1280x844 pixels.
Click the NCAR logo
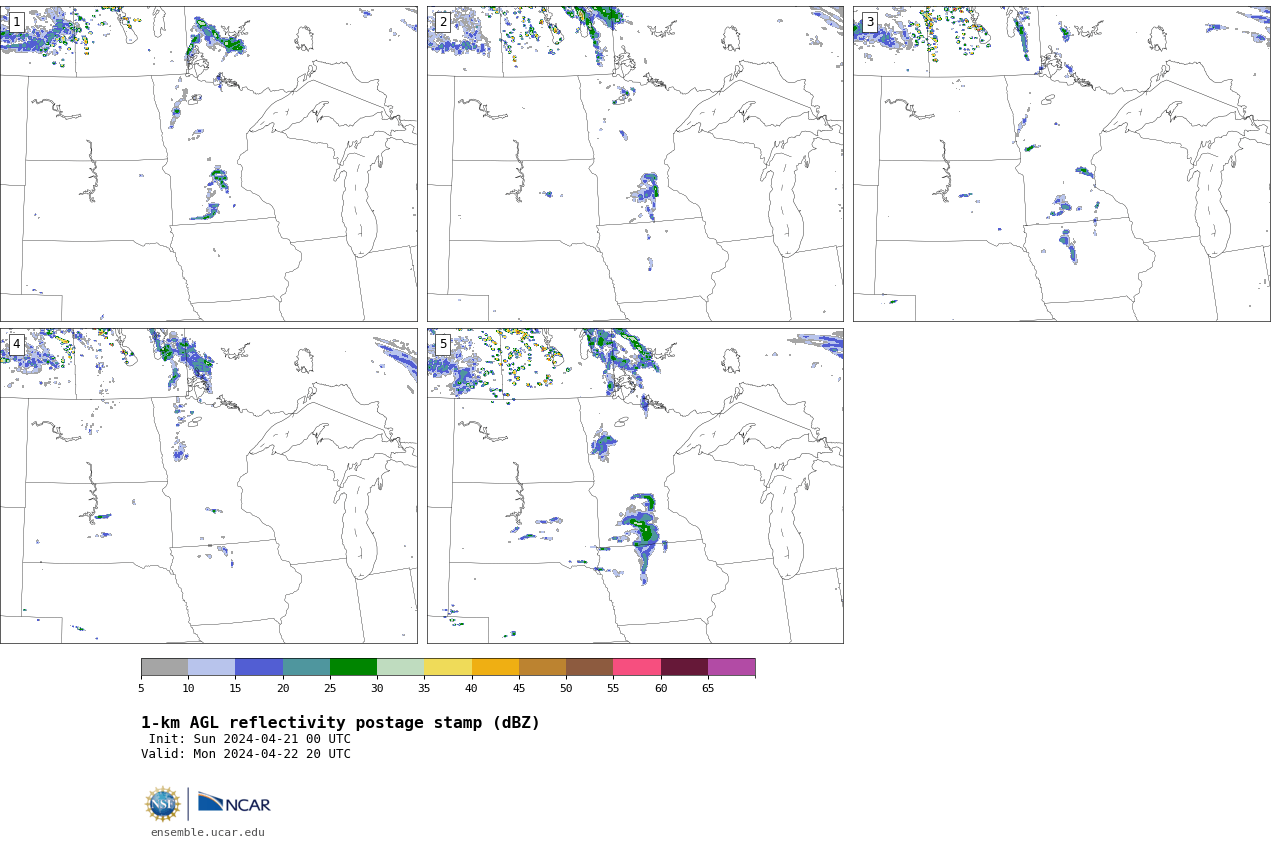tap(234, 803)
